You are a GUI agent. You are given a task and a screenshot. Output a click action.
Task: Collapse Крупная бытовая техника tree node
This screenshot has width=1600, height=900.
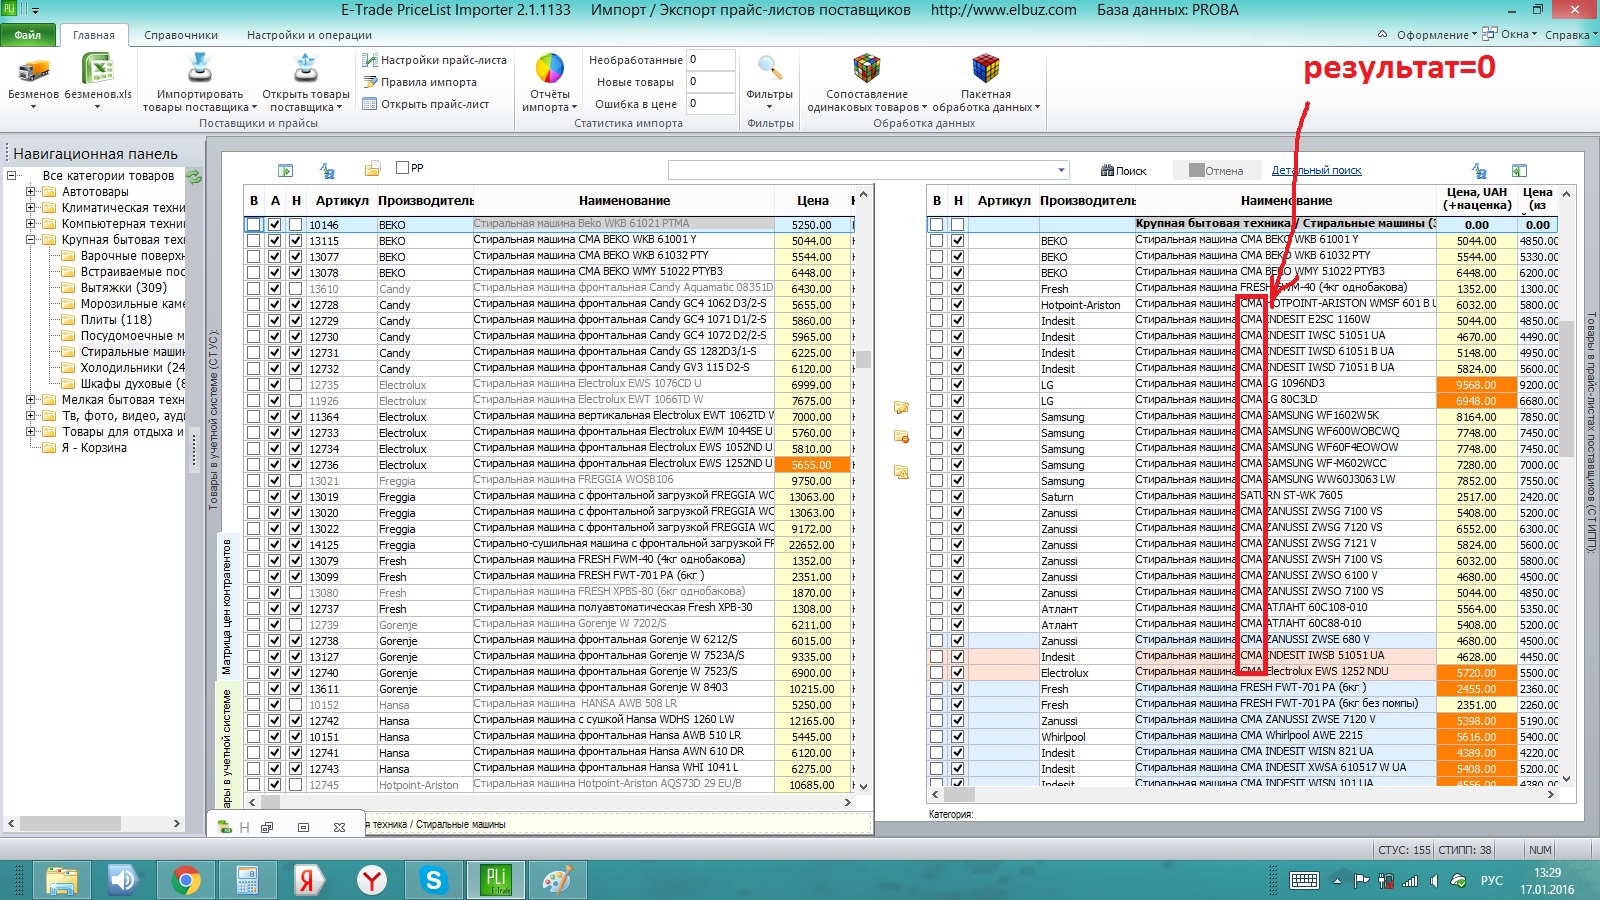(30, 240)
